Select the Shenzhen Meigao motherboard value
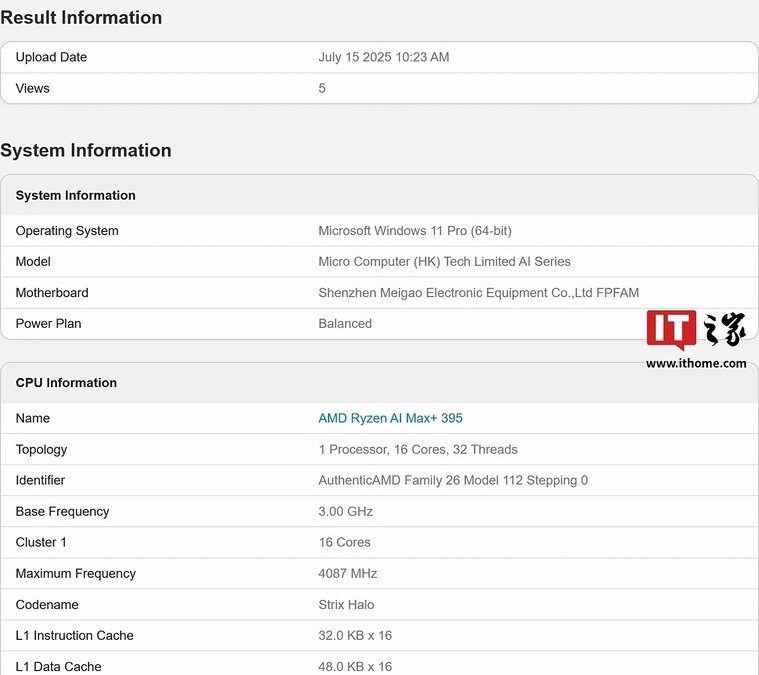Viewport: 759px width, 675px height. tap(478, 293)
